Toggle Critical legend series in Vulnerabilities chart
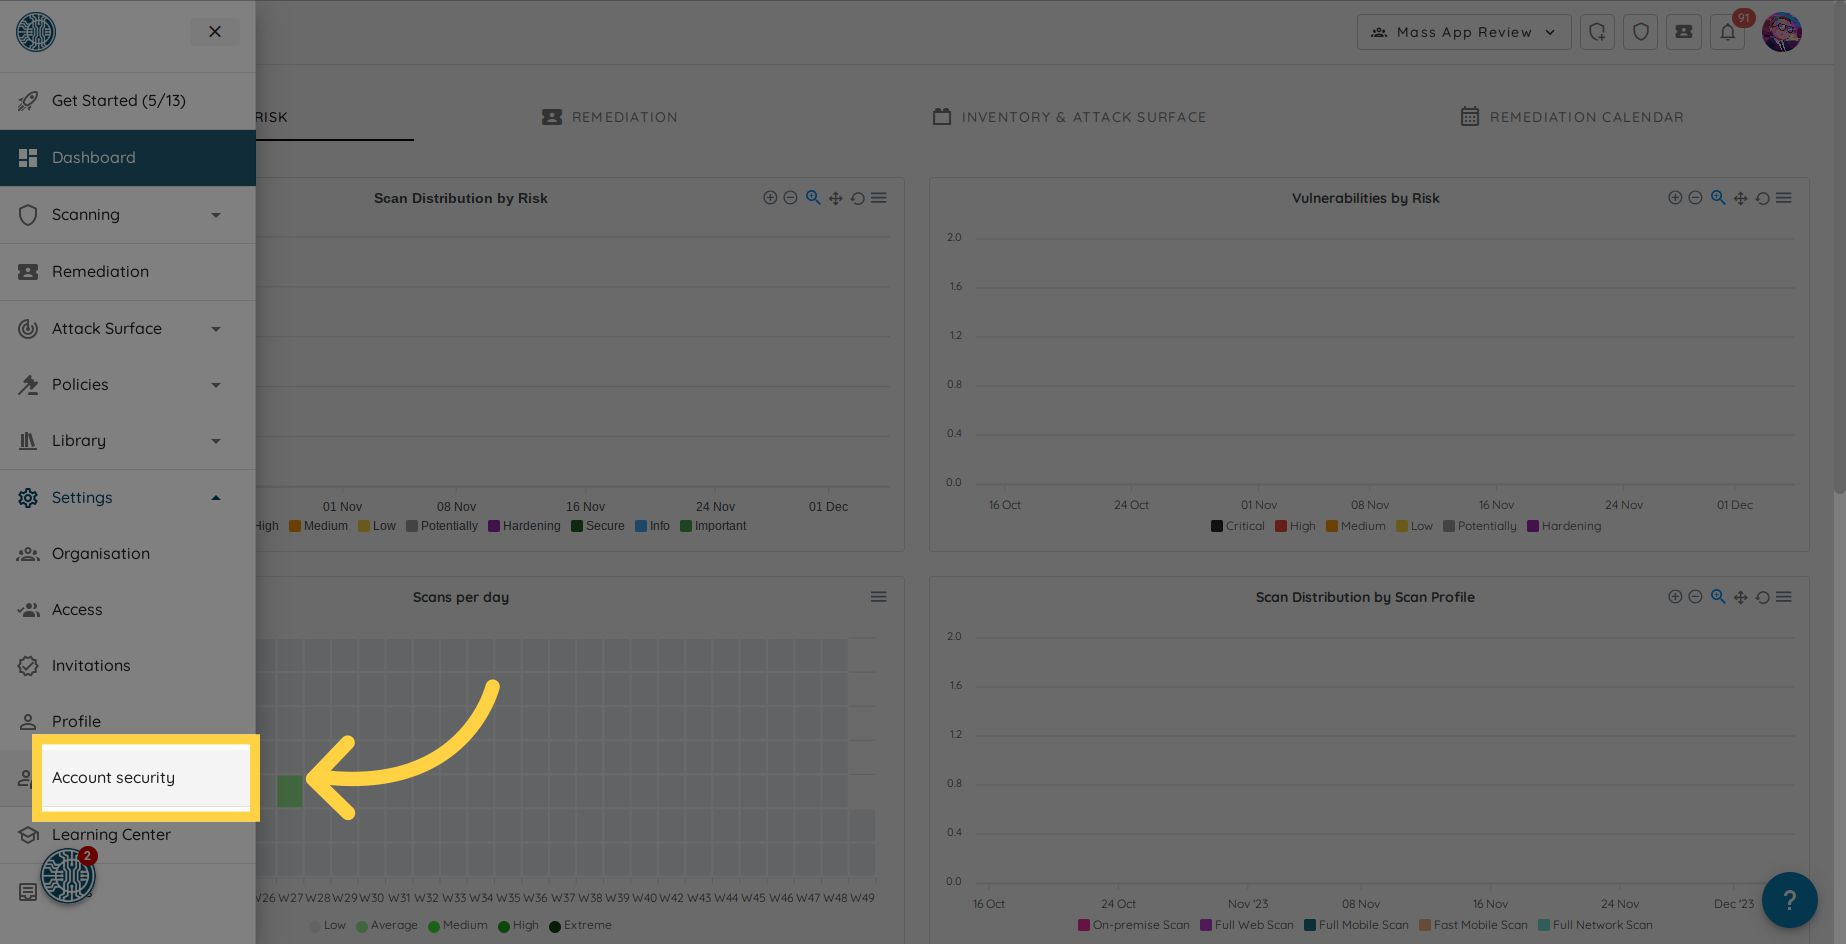Screen dimensions: 1846x944 pos(1238,526)
